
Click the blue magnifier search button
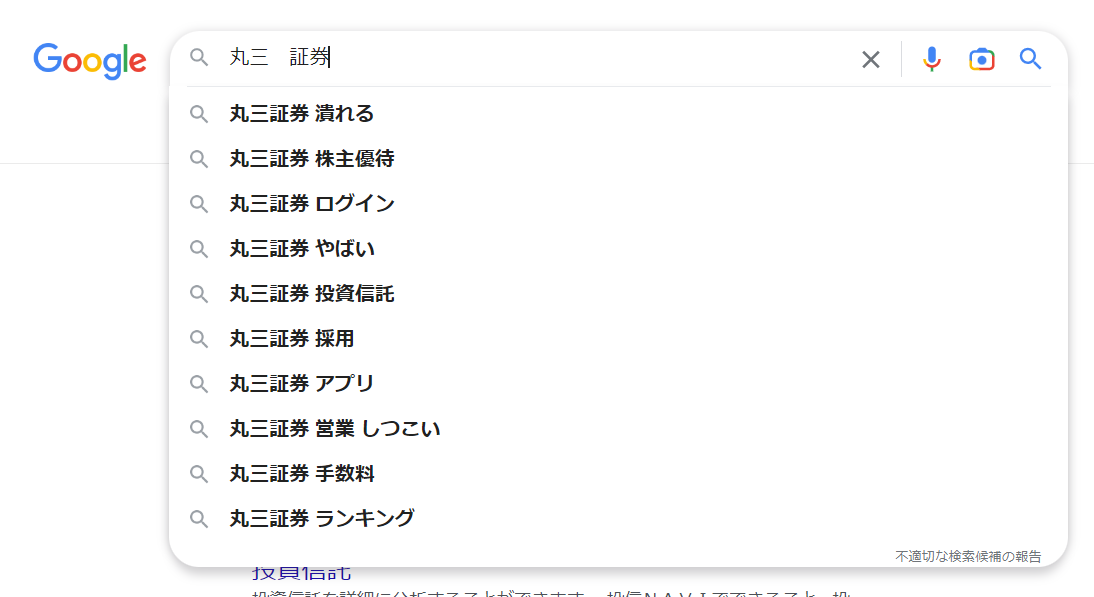tap(1031, 59)
